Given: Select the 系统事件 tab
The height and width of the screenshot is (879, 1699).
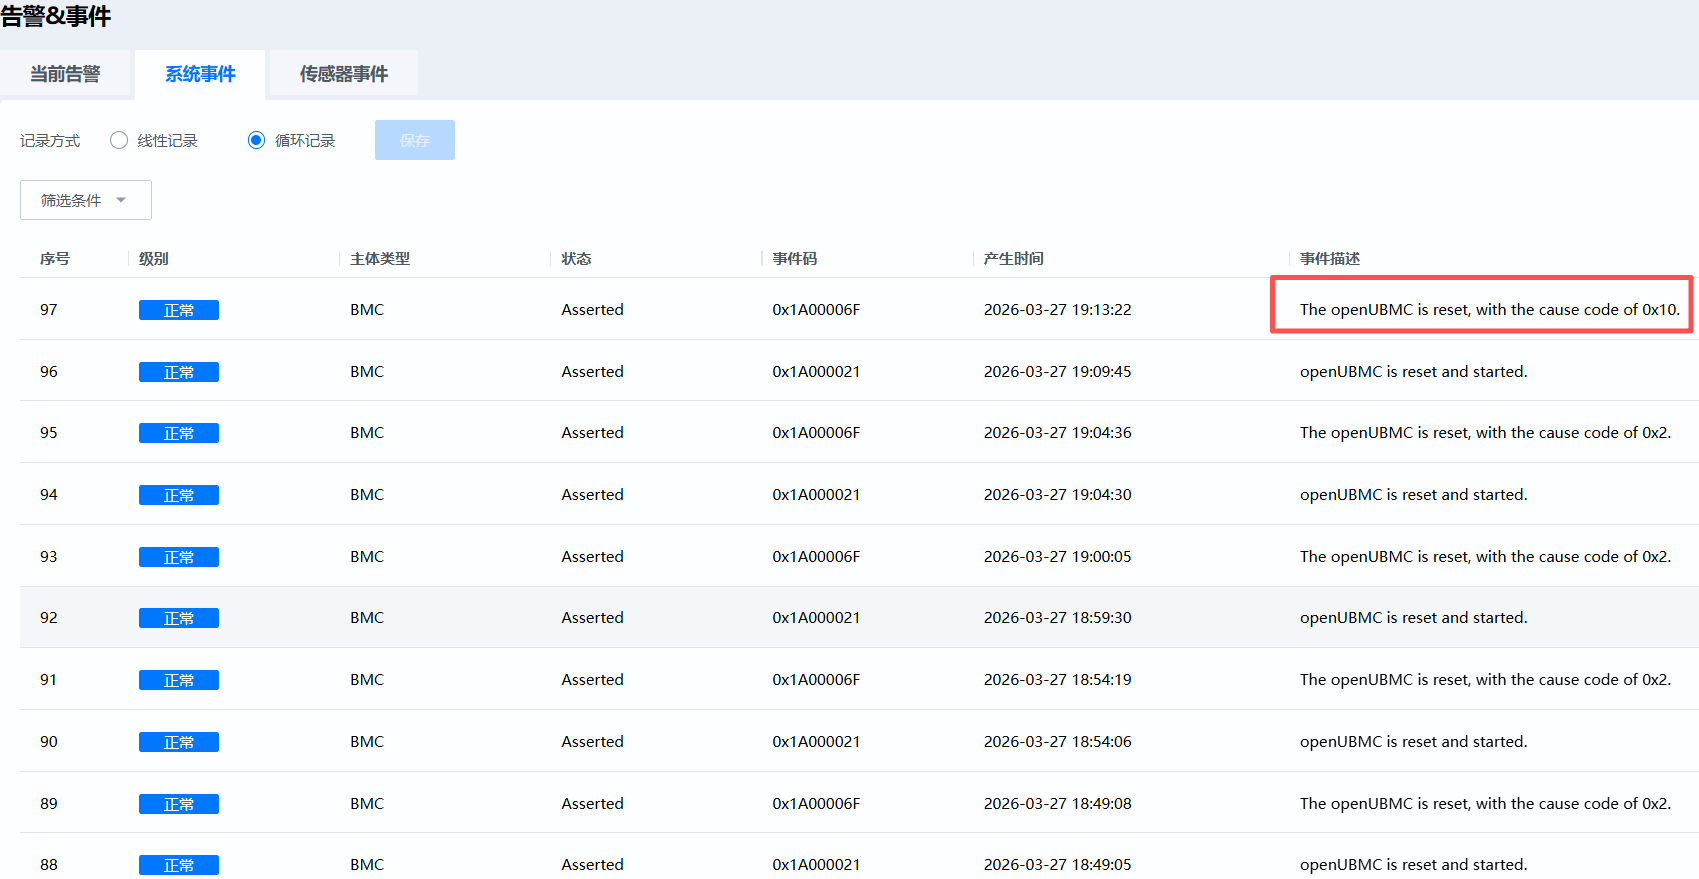Looking at the screenshot, I should coord(200,74).
